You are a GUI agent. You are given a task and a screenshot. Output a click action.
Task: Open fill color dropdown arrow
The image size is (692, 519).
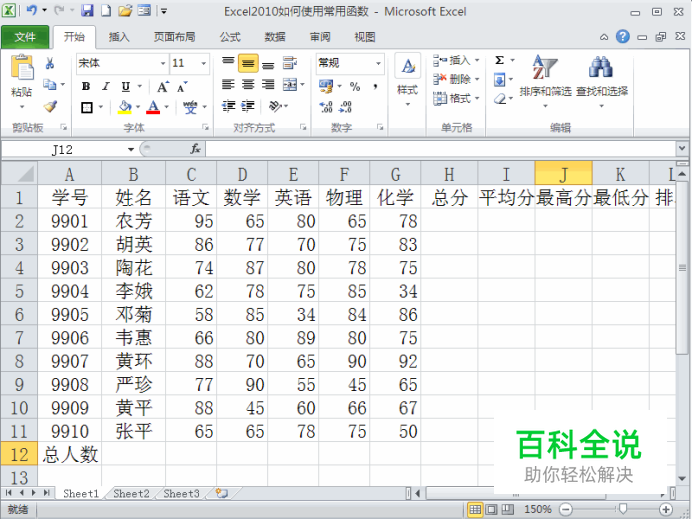pyautogui.click(x=138, y=107)
